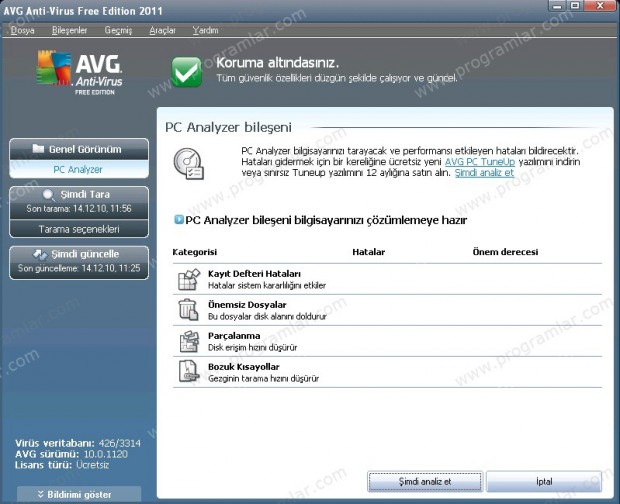
Task: Click the Koruma altındasınız status heading
Action: 277,62
